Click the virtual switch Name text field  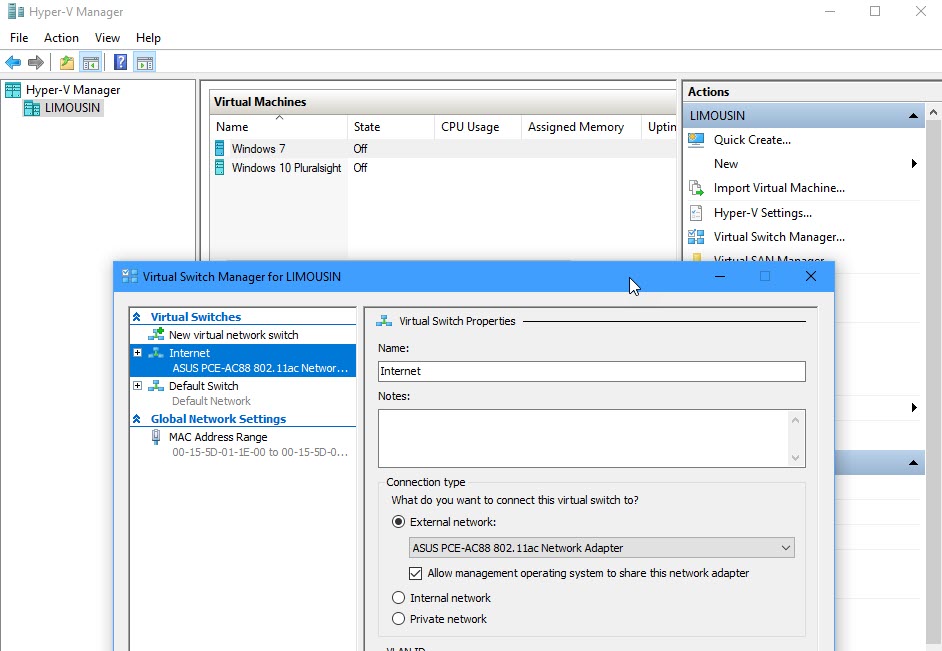click(x=591, y=371)
